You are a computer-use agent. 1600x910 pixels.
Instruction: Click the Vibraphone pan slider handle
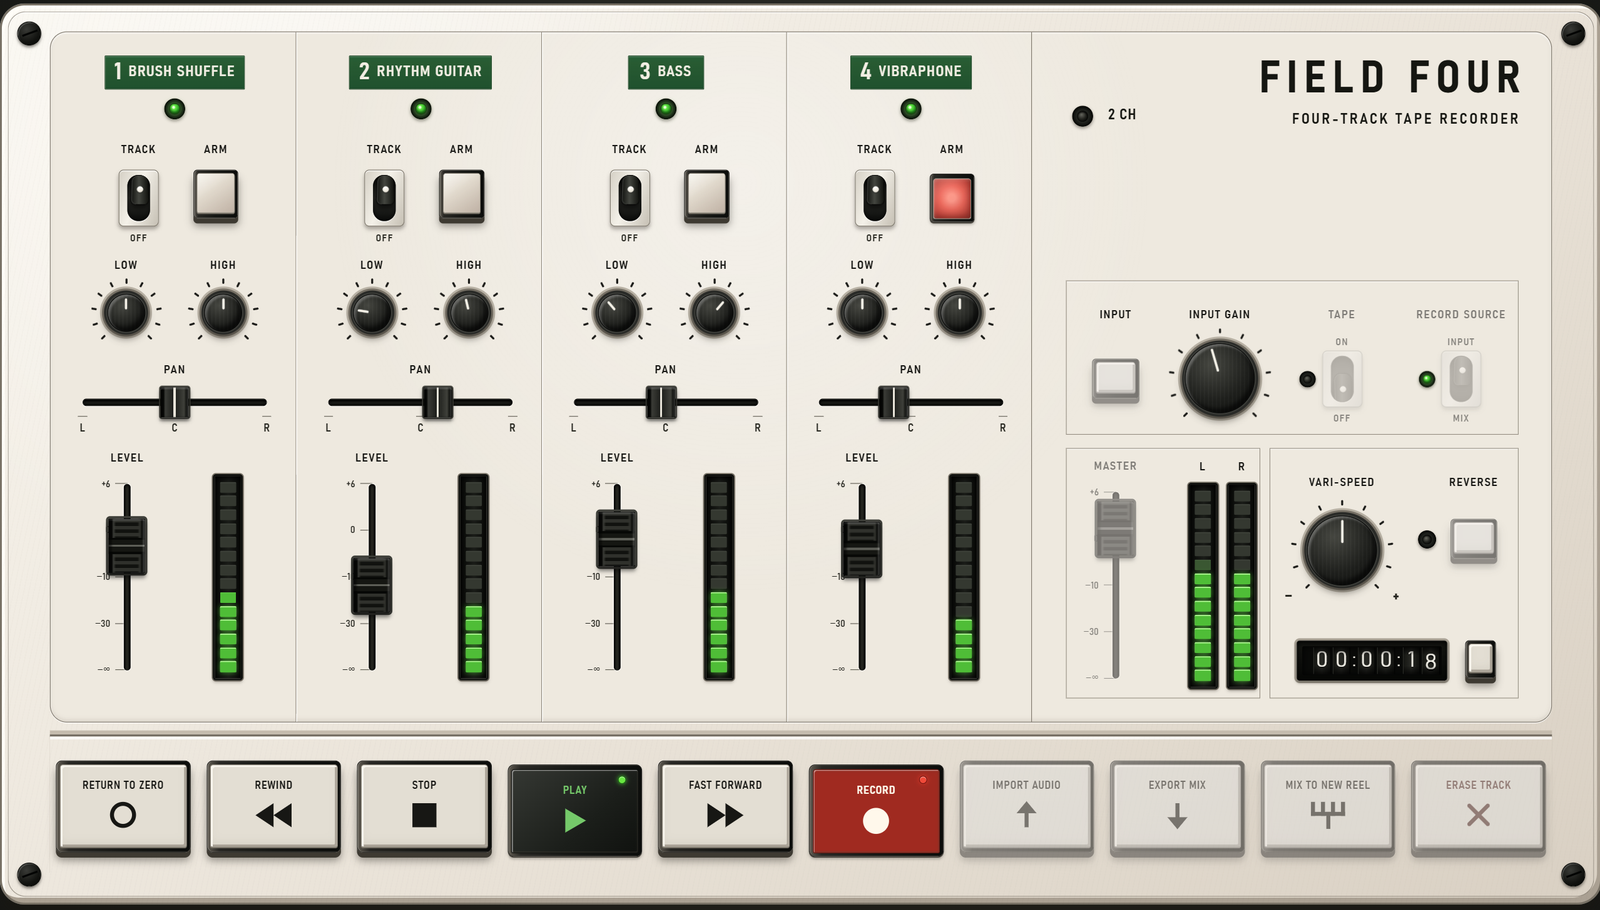[894, 402]
